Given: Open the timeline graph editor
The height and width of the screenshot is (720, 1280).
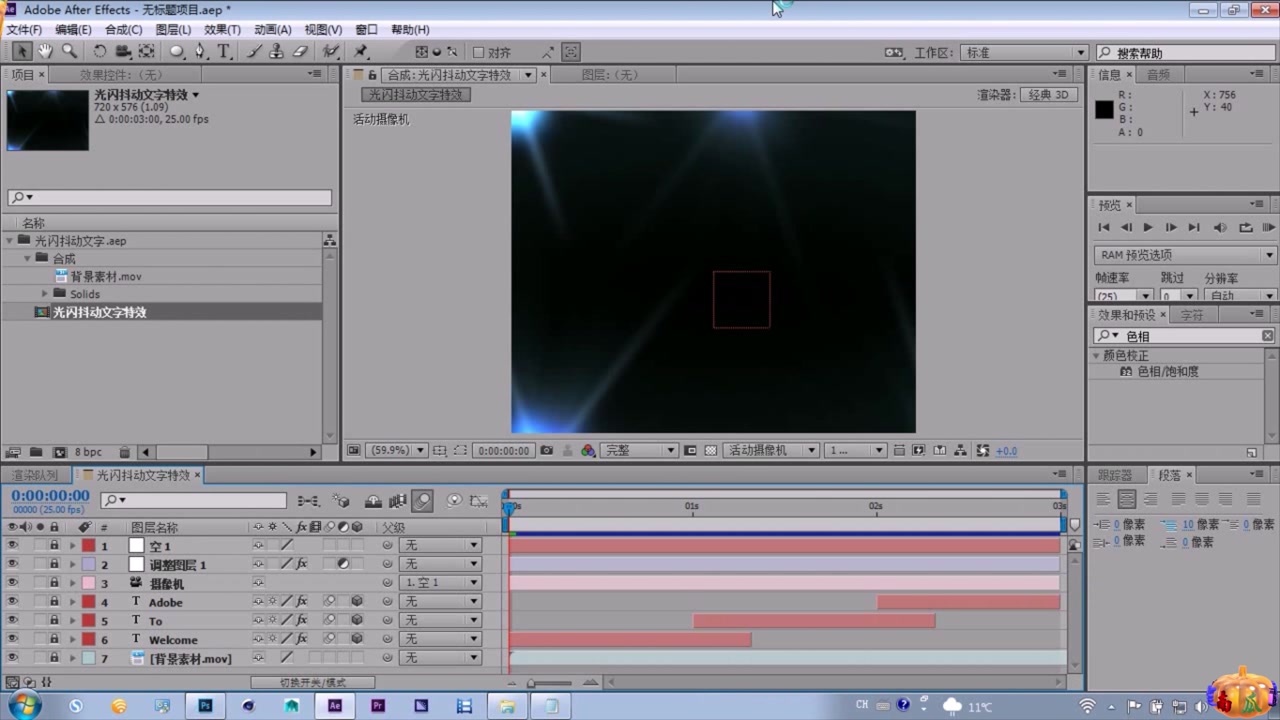Looking at the screenshot, I should coord(479,501).
